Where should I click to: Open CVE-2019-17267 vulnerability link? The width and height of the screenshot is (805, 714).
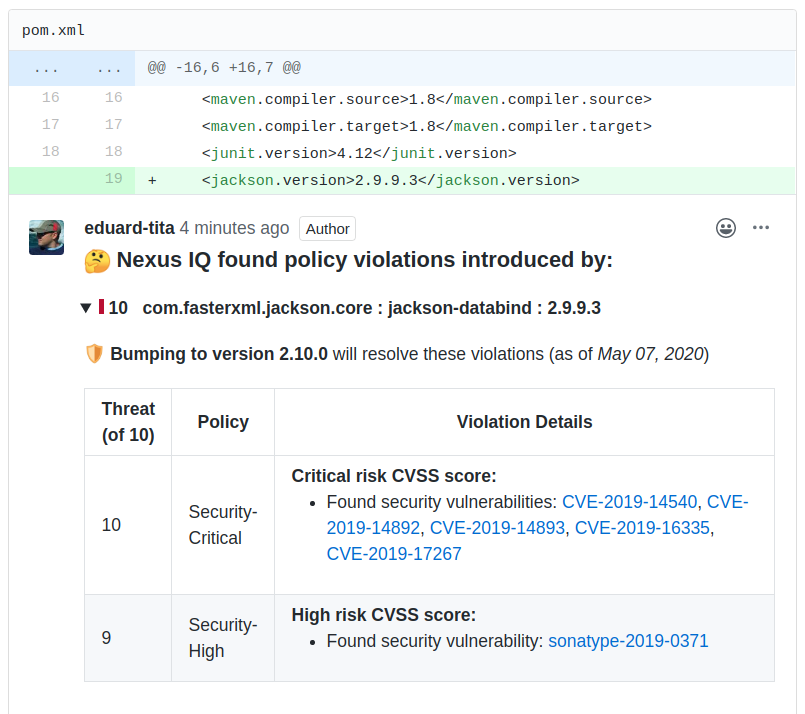[x=394, y=554]
